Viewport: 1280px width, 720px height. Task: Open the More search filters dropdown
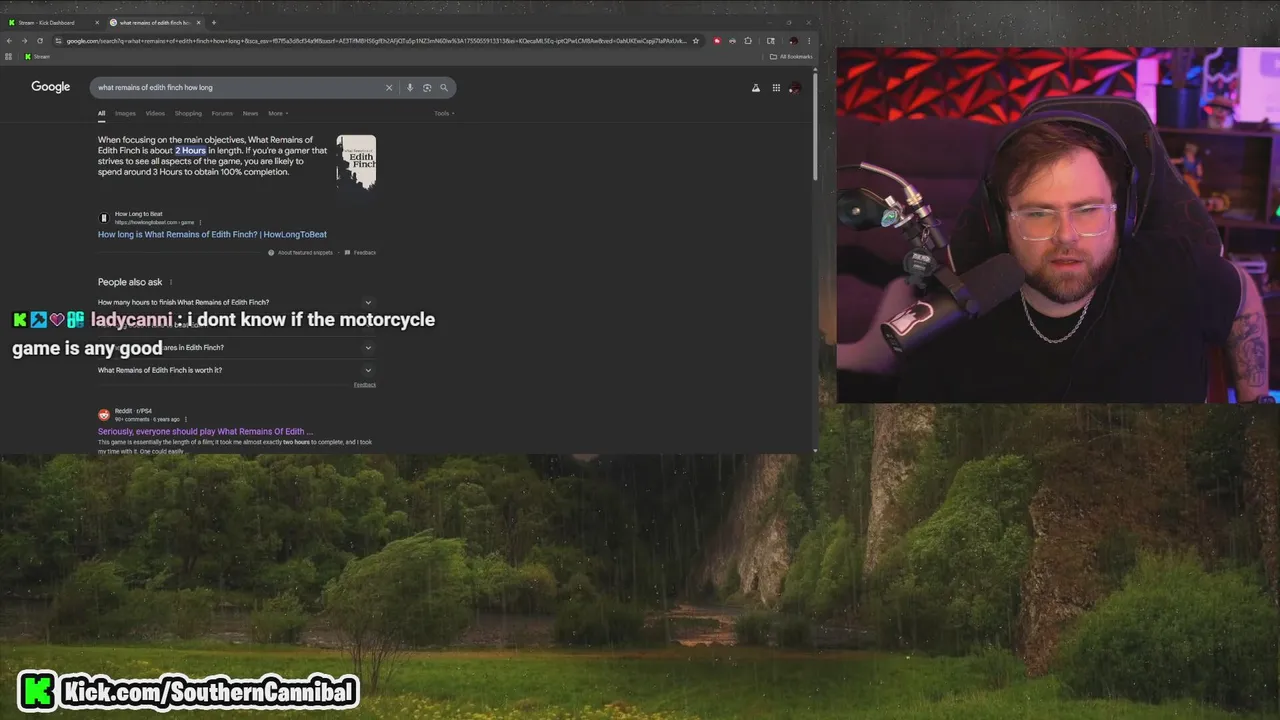(x=277, y=113)
